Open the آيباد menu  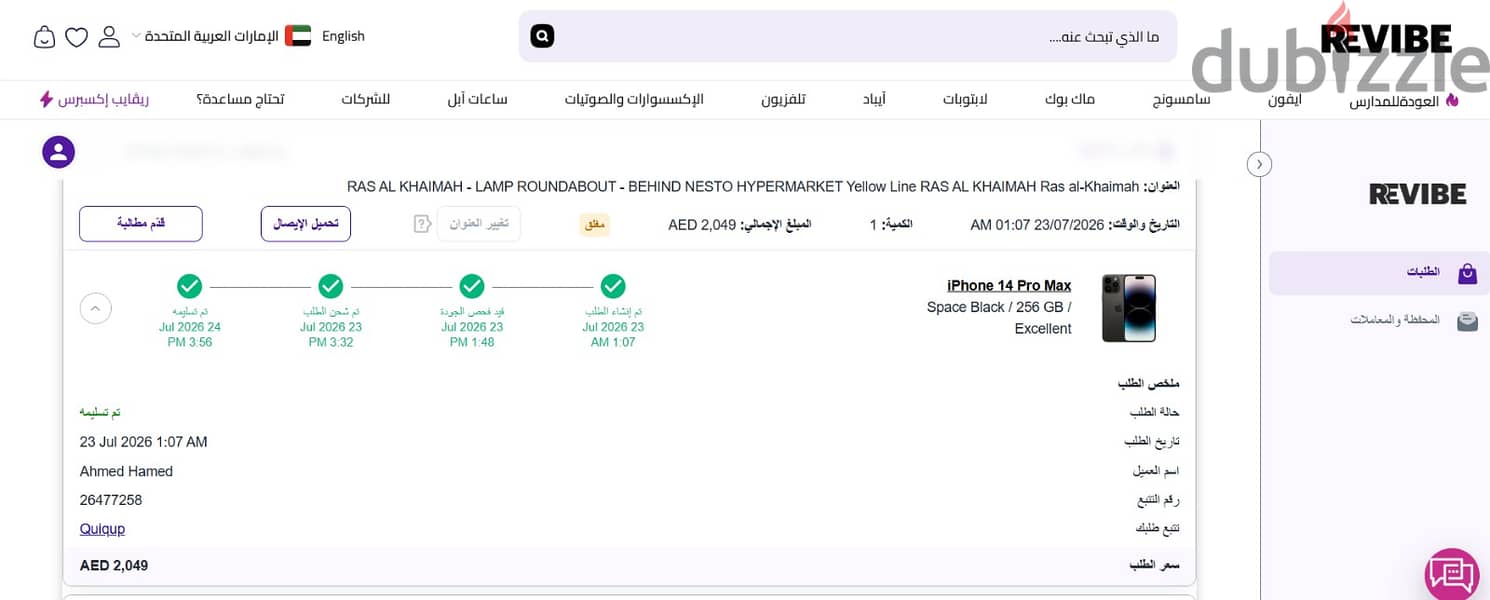coord(874,99)
